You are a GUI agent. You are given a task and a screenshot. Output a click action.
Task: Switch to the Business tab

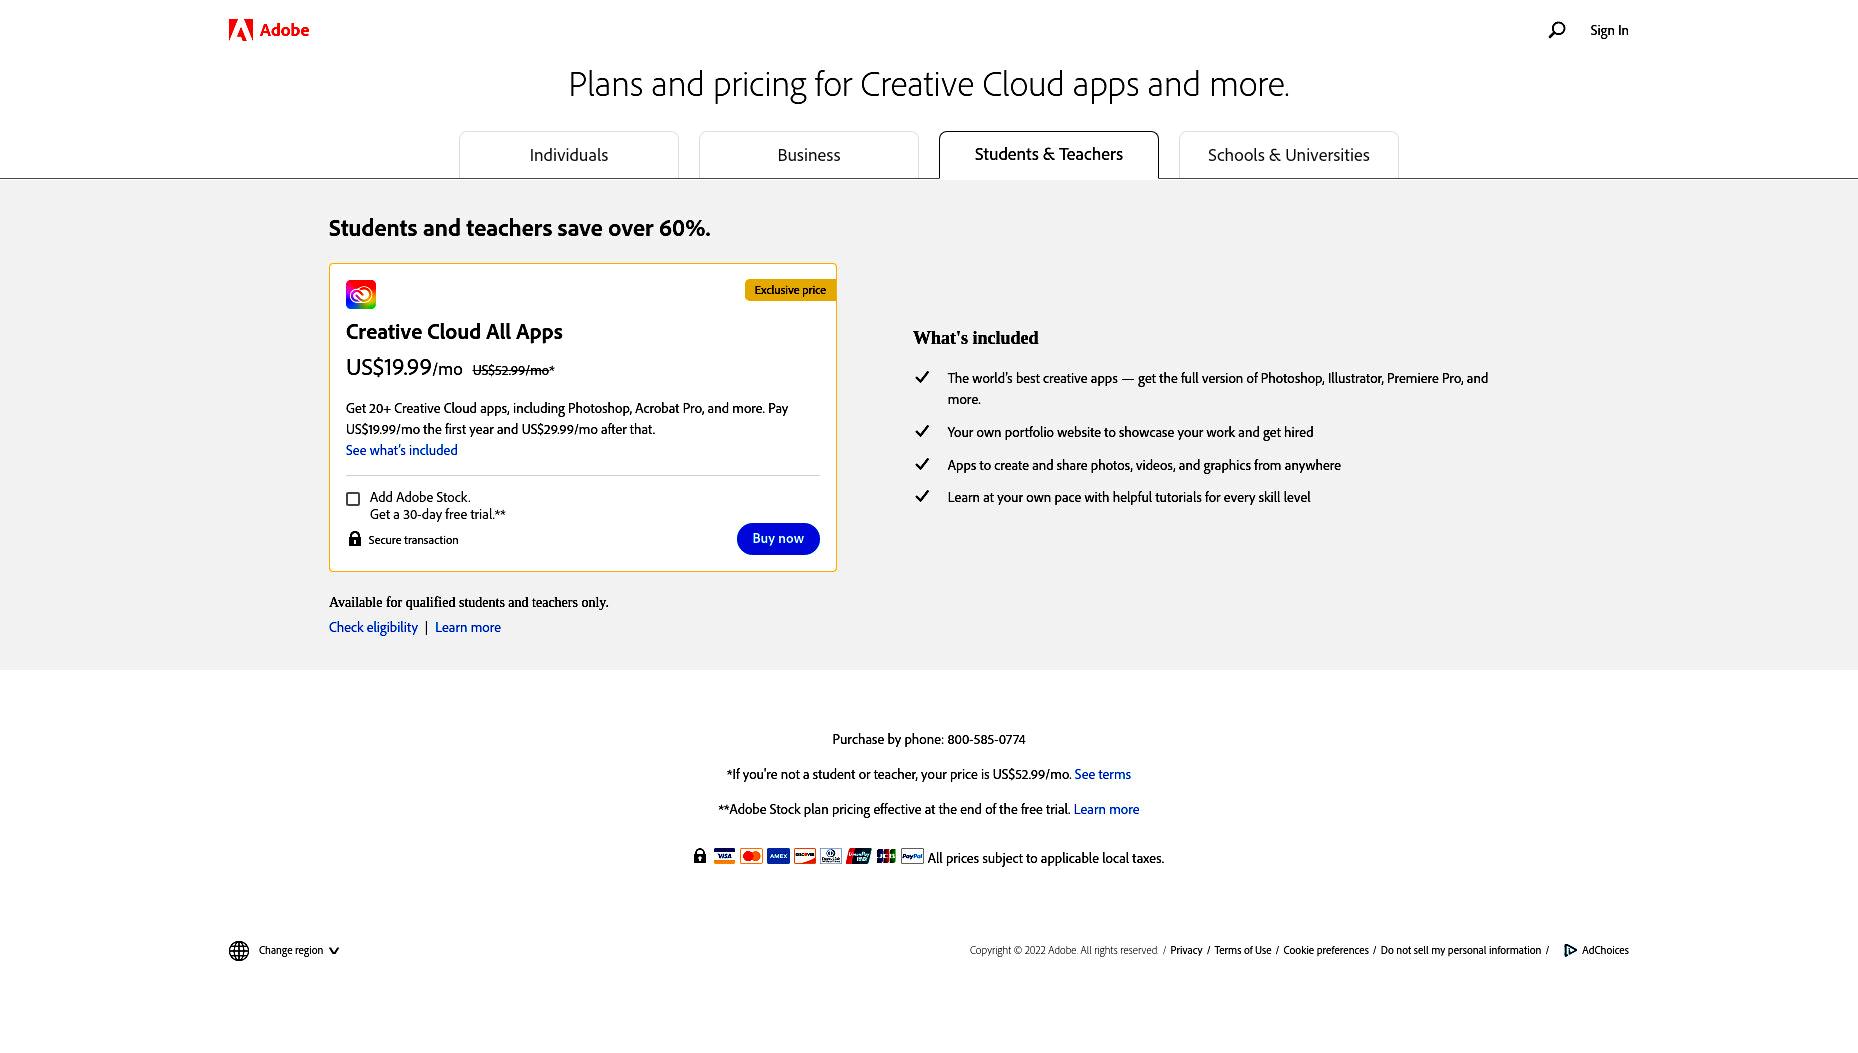809,155
